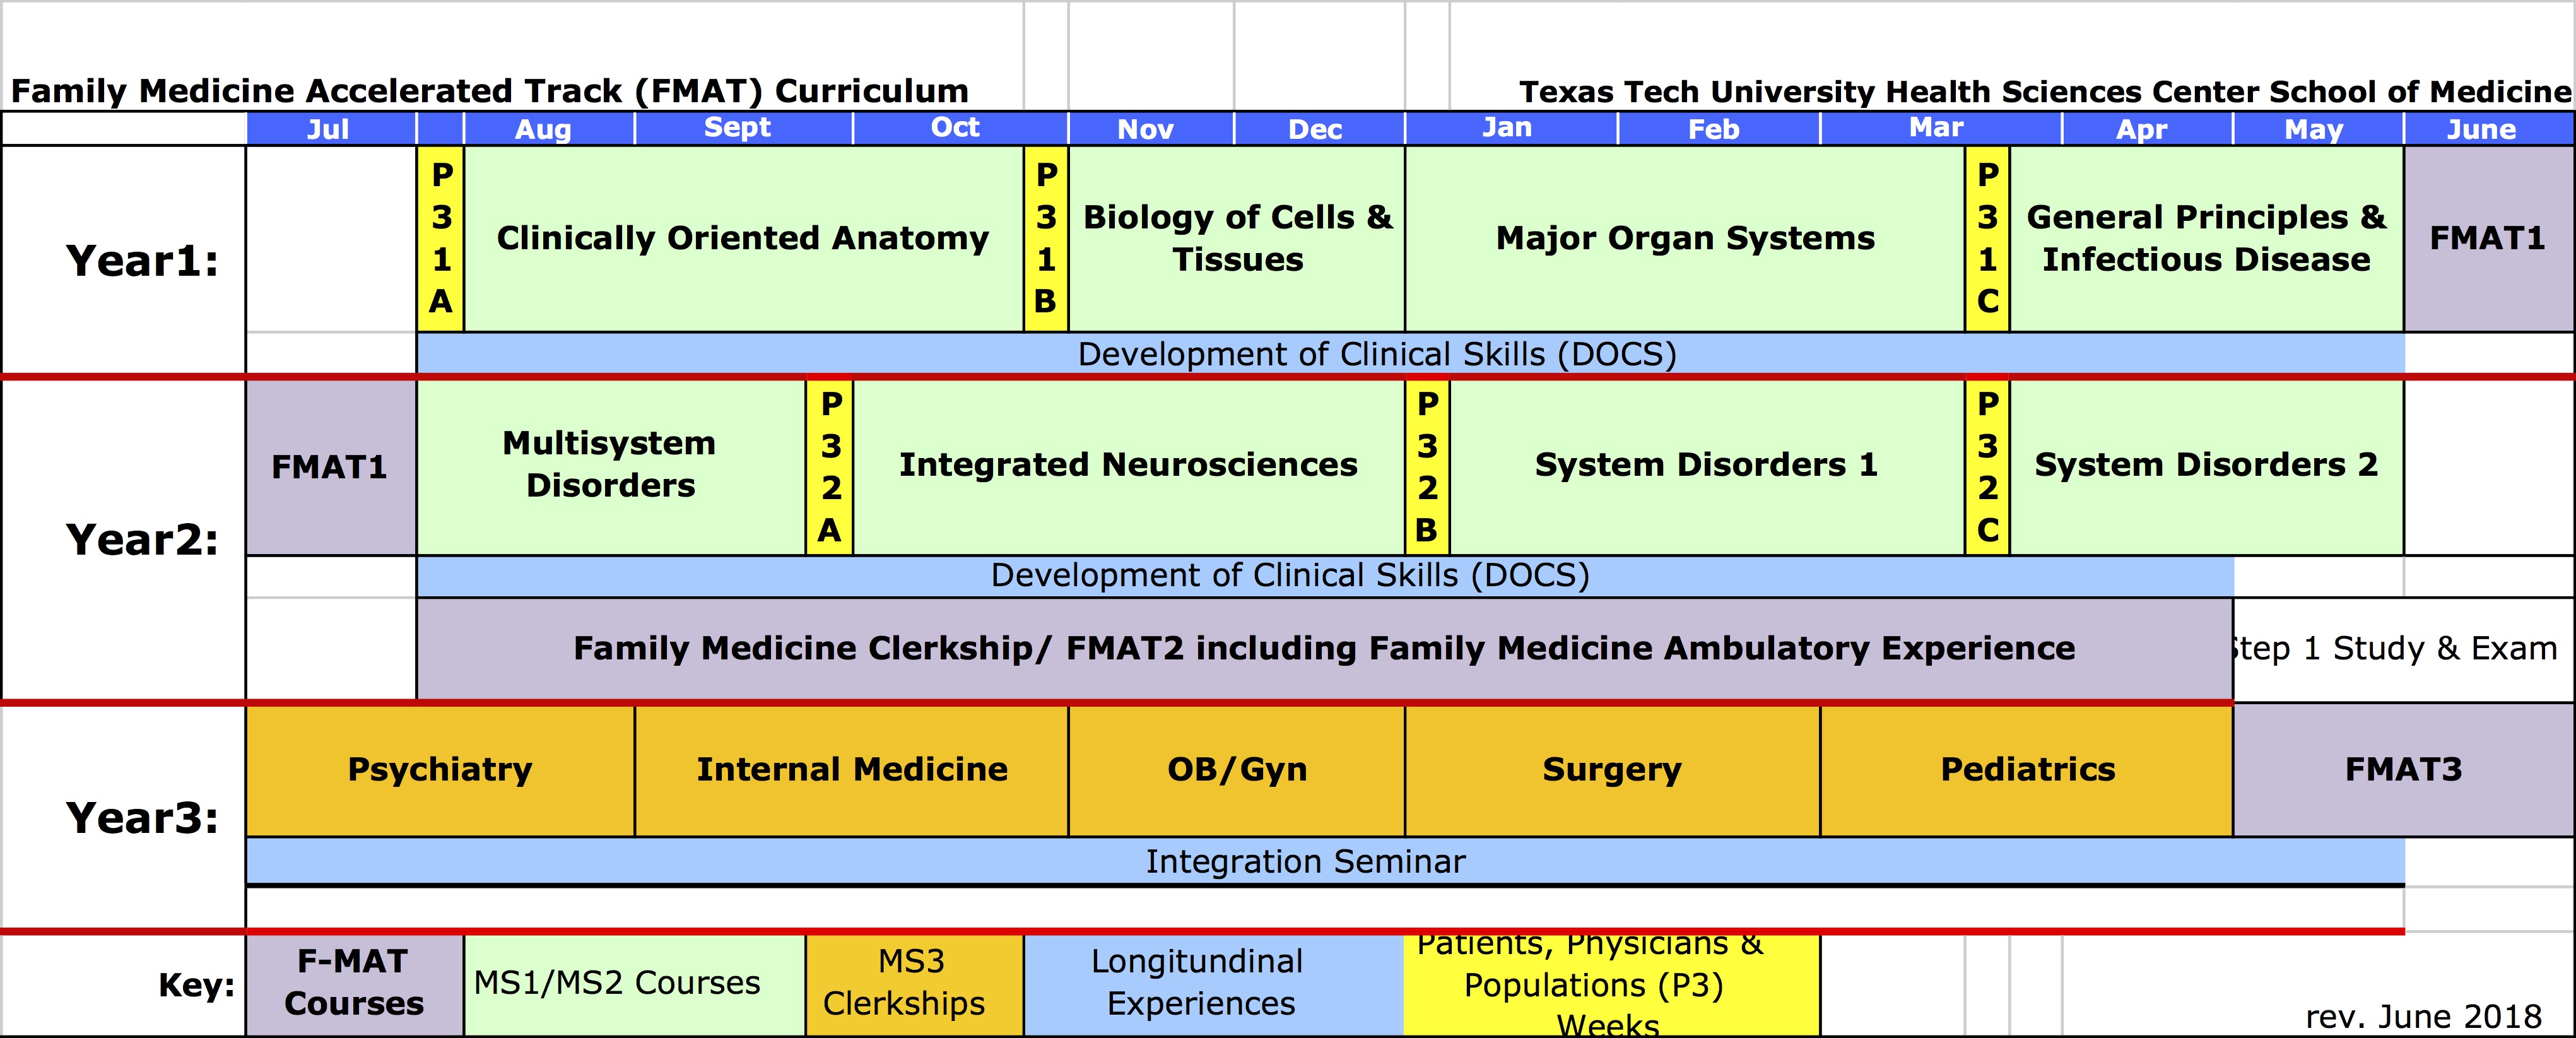Click the P32C yellow block
The image size is (2576, 1038).
point(1988,467)
